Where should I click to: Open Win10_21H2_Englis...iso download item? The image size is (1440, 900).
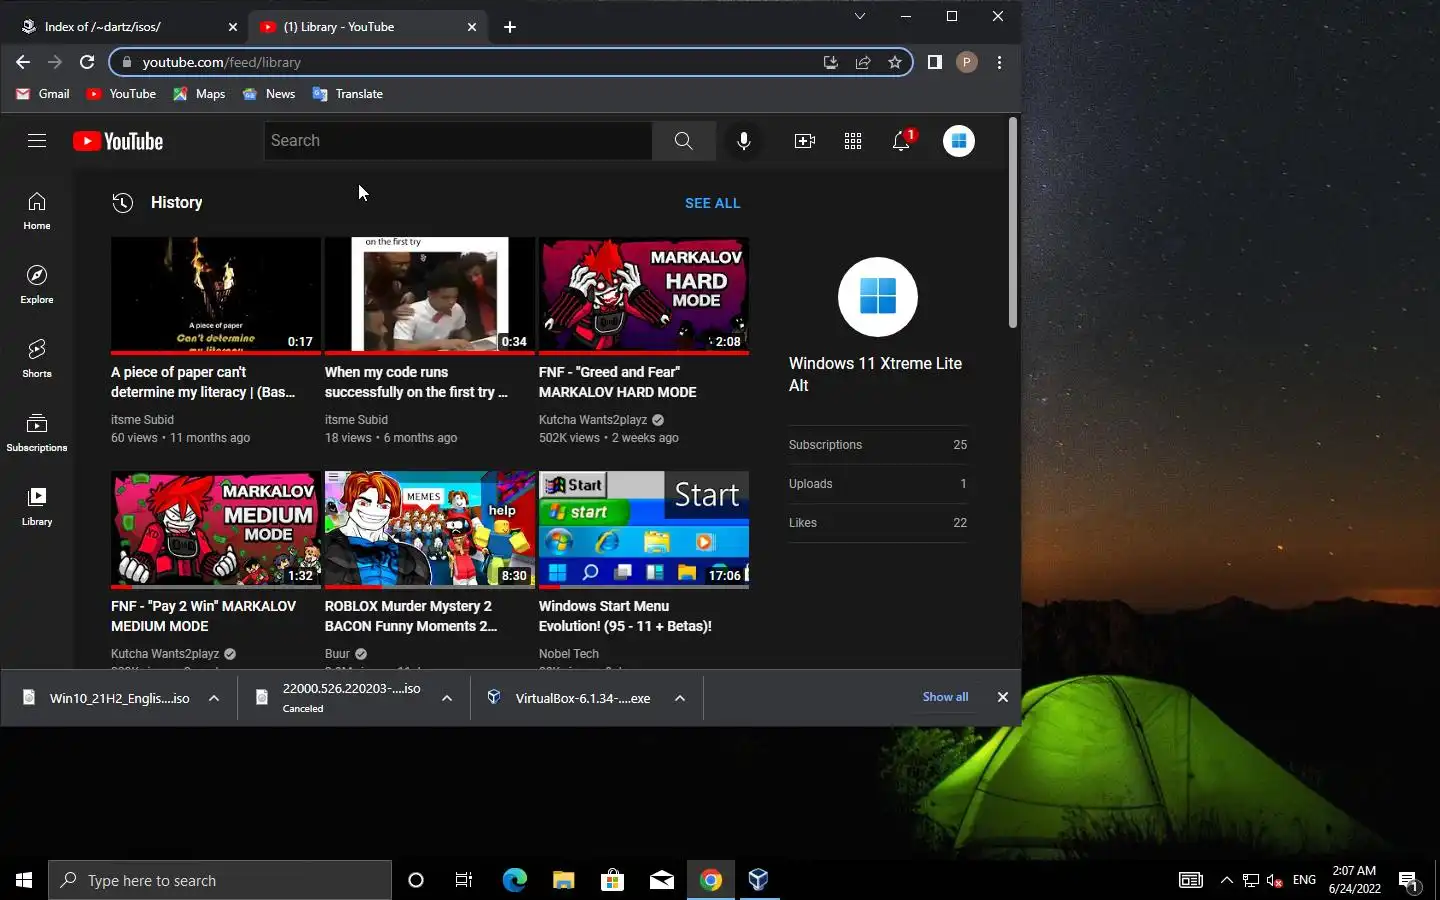[x=107, y=698]
